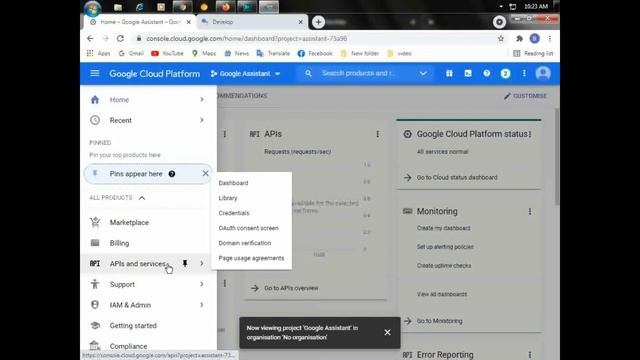Open notifications badge showing 2
Image resolution: width=640 pixels, height=360 pixels.
(505, 73)
